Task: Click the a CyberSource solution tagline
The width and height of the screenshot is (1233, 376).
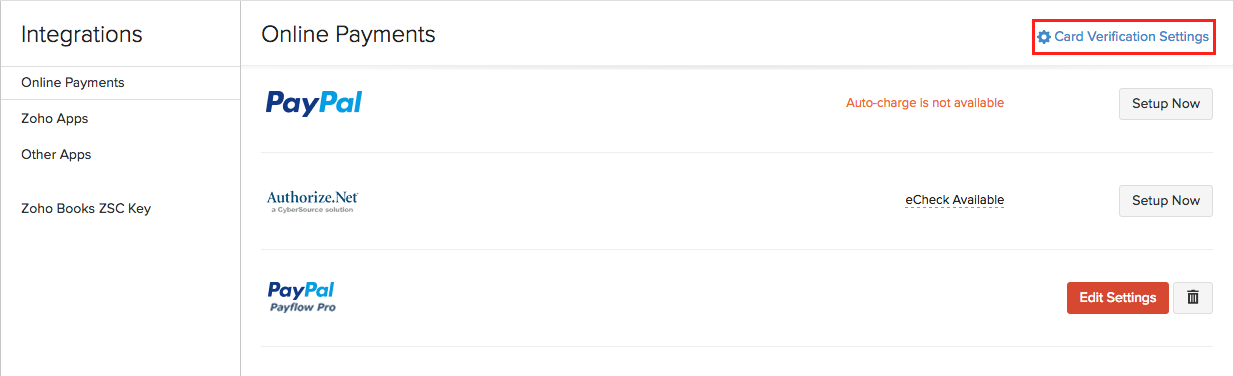Action: 312,210
